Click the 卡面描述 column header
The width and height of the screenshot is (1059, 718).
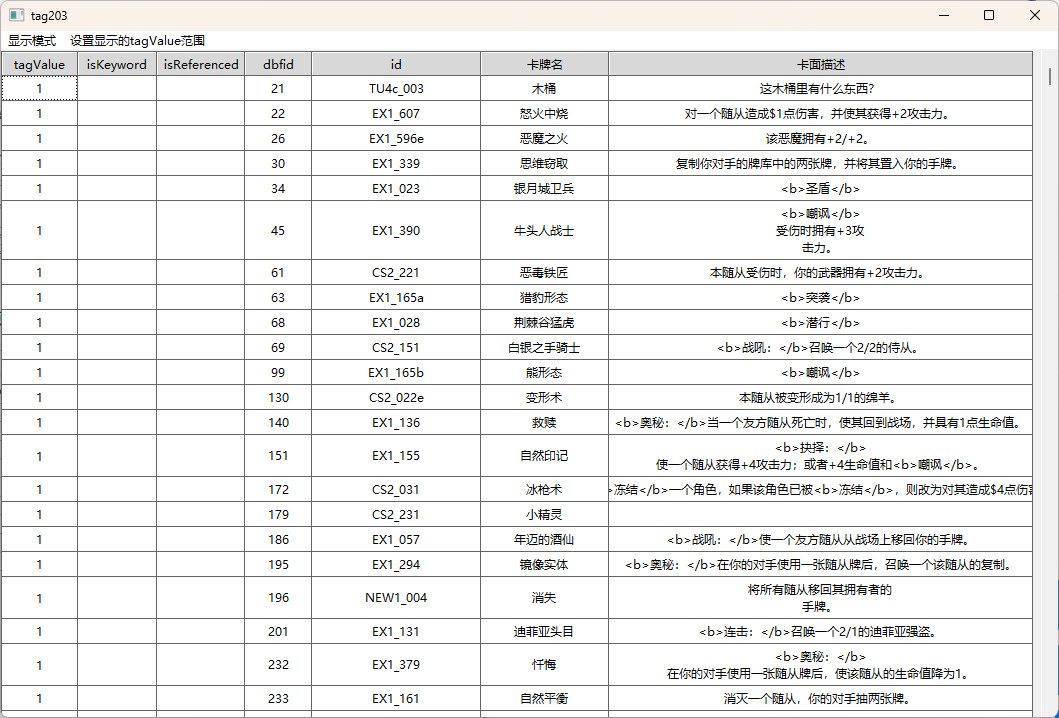(821, 64)
